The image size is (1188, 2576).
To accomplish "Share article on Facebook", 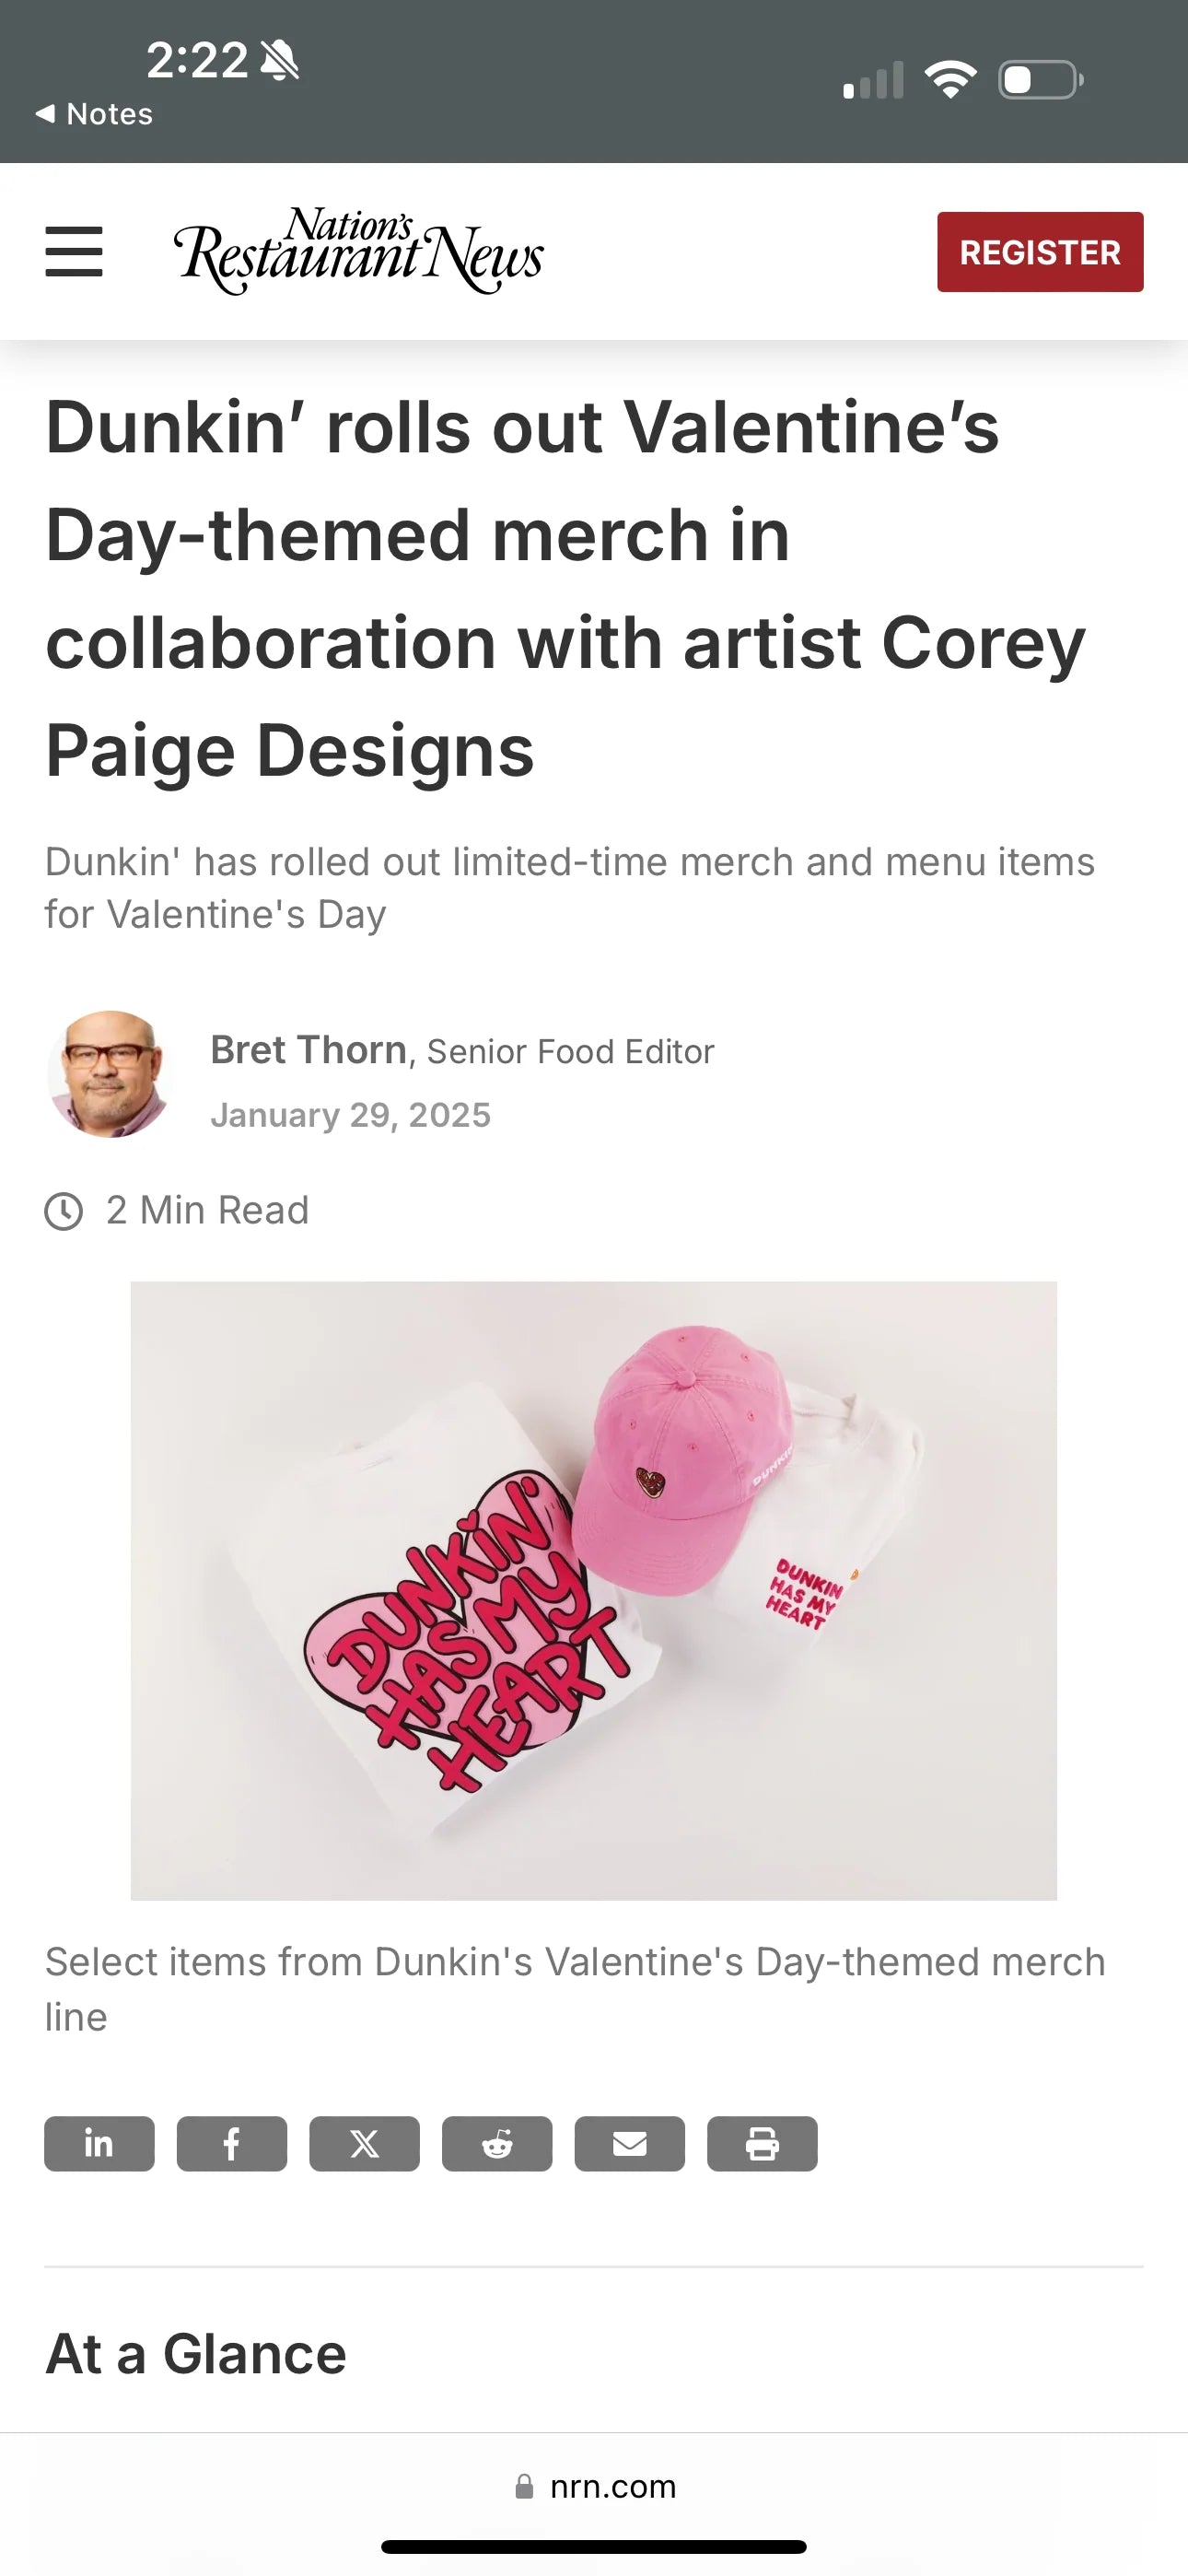I will pyautogui.click(x=231, y=2143).
